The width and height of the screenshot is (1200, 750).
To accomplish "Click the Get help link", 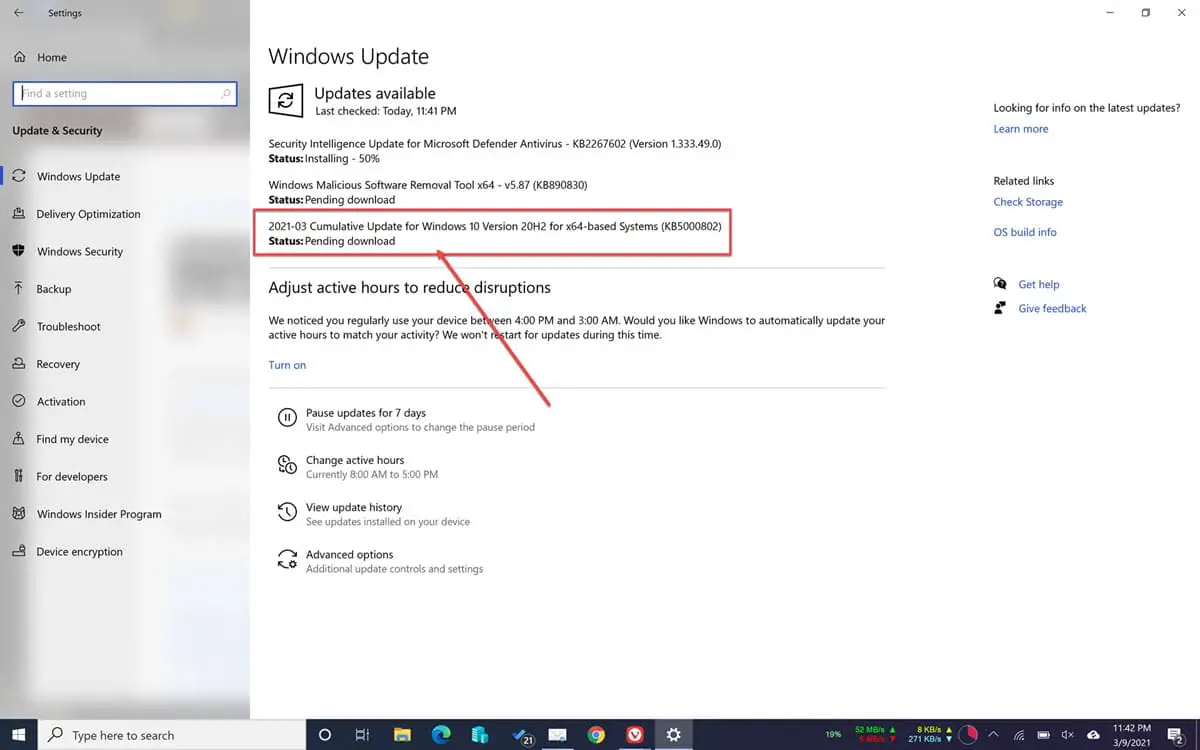I will (x=1039, y=285).
